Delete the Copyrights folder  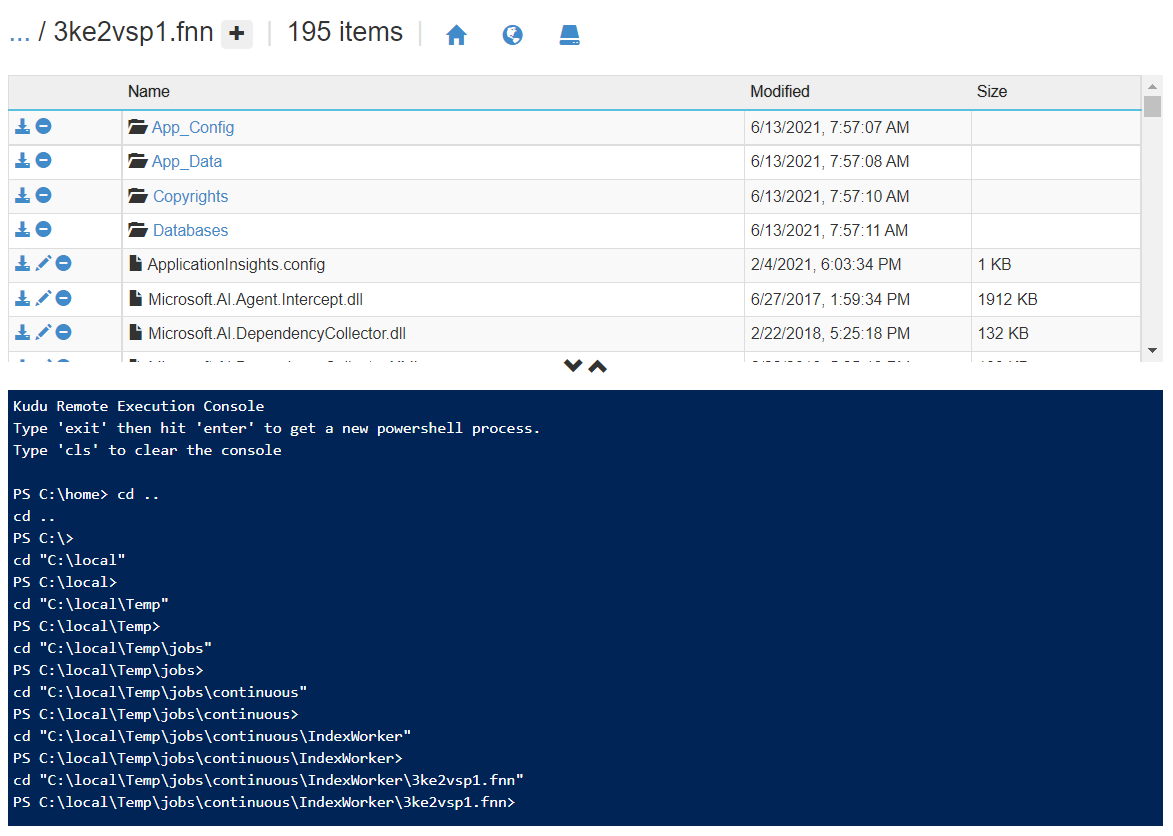pos(42,195)
